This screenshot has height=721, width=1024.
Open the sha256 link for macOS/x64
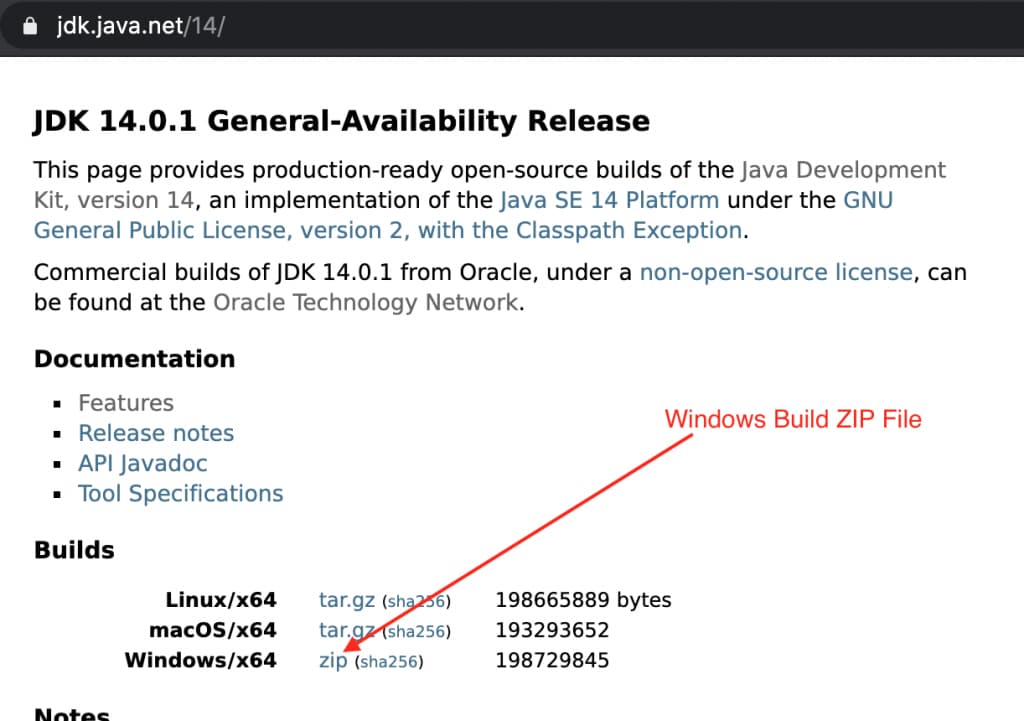pyautogui.click(x=417, y=631)
